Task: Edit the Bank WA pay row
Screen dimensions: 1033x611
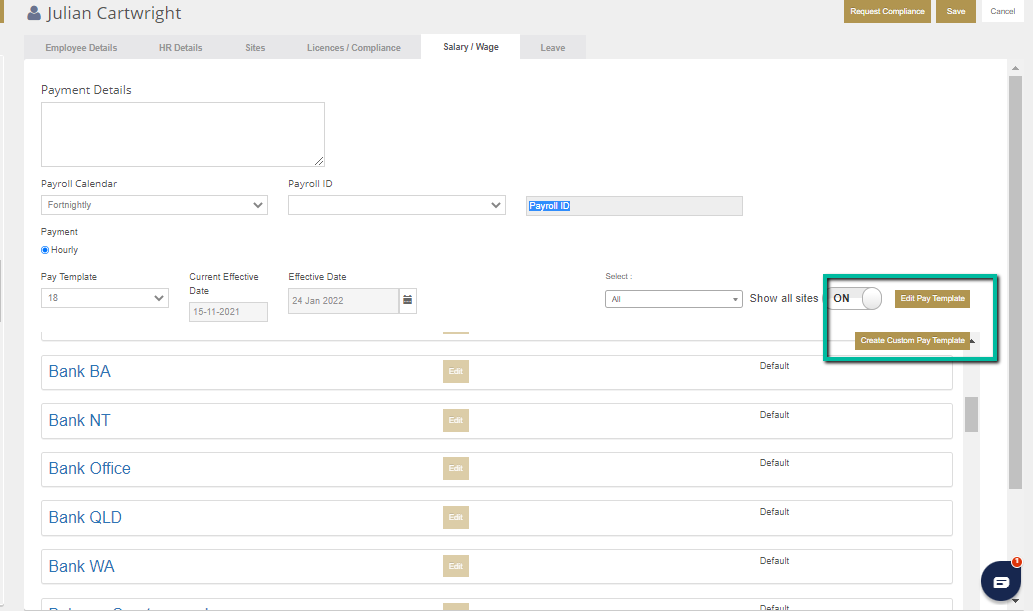Action: tap(456, 566)
